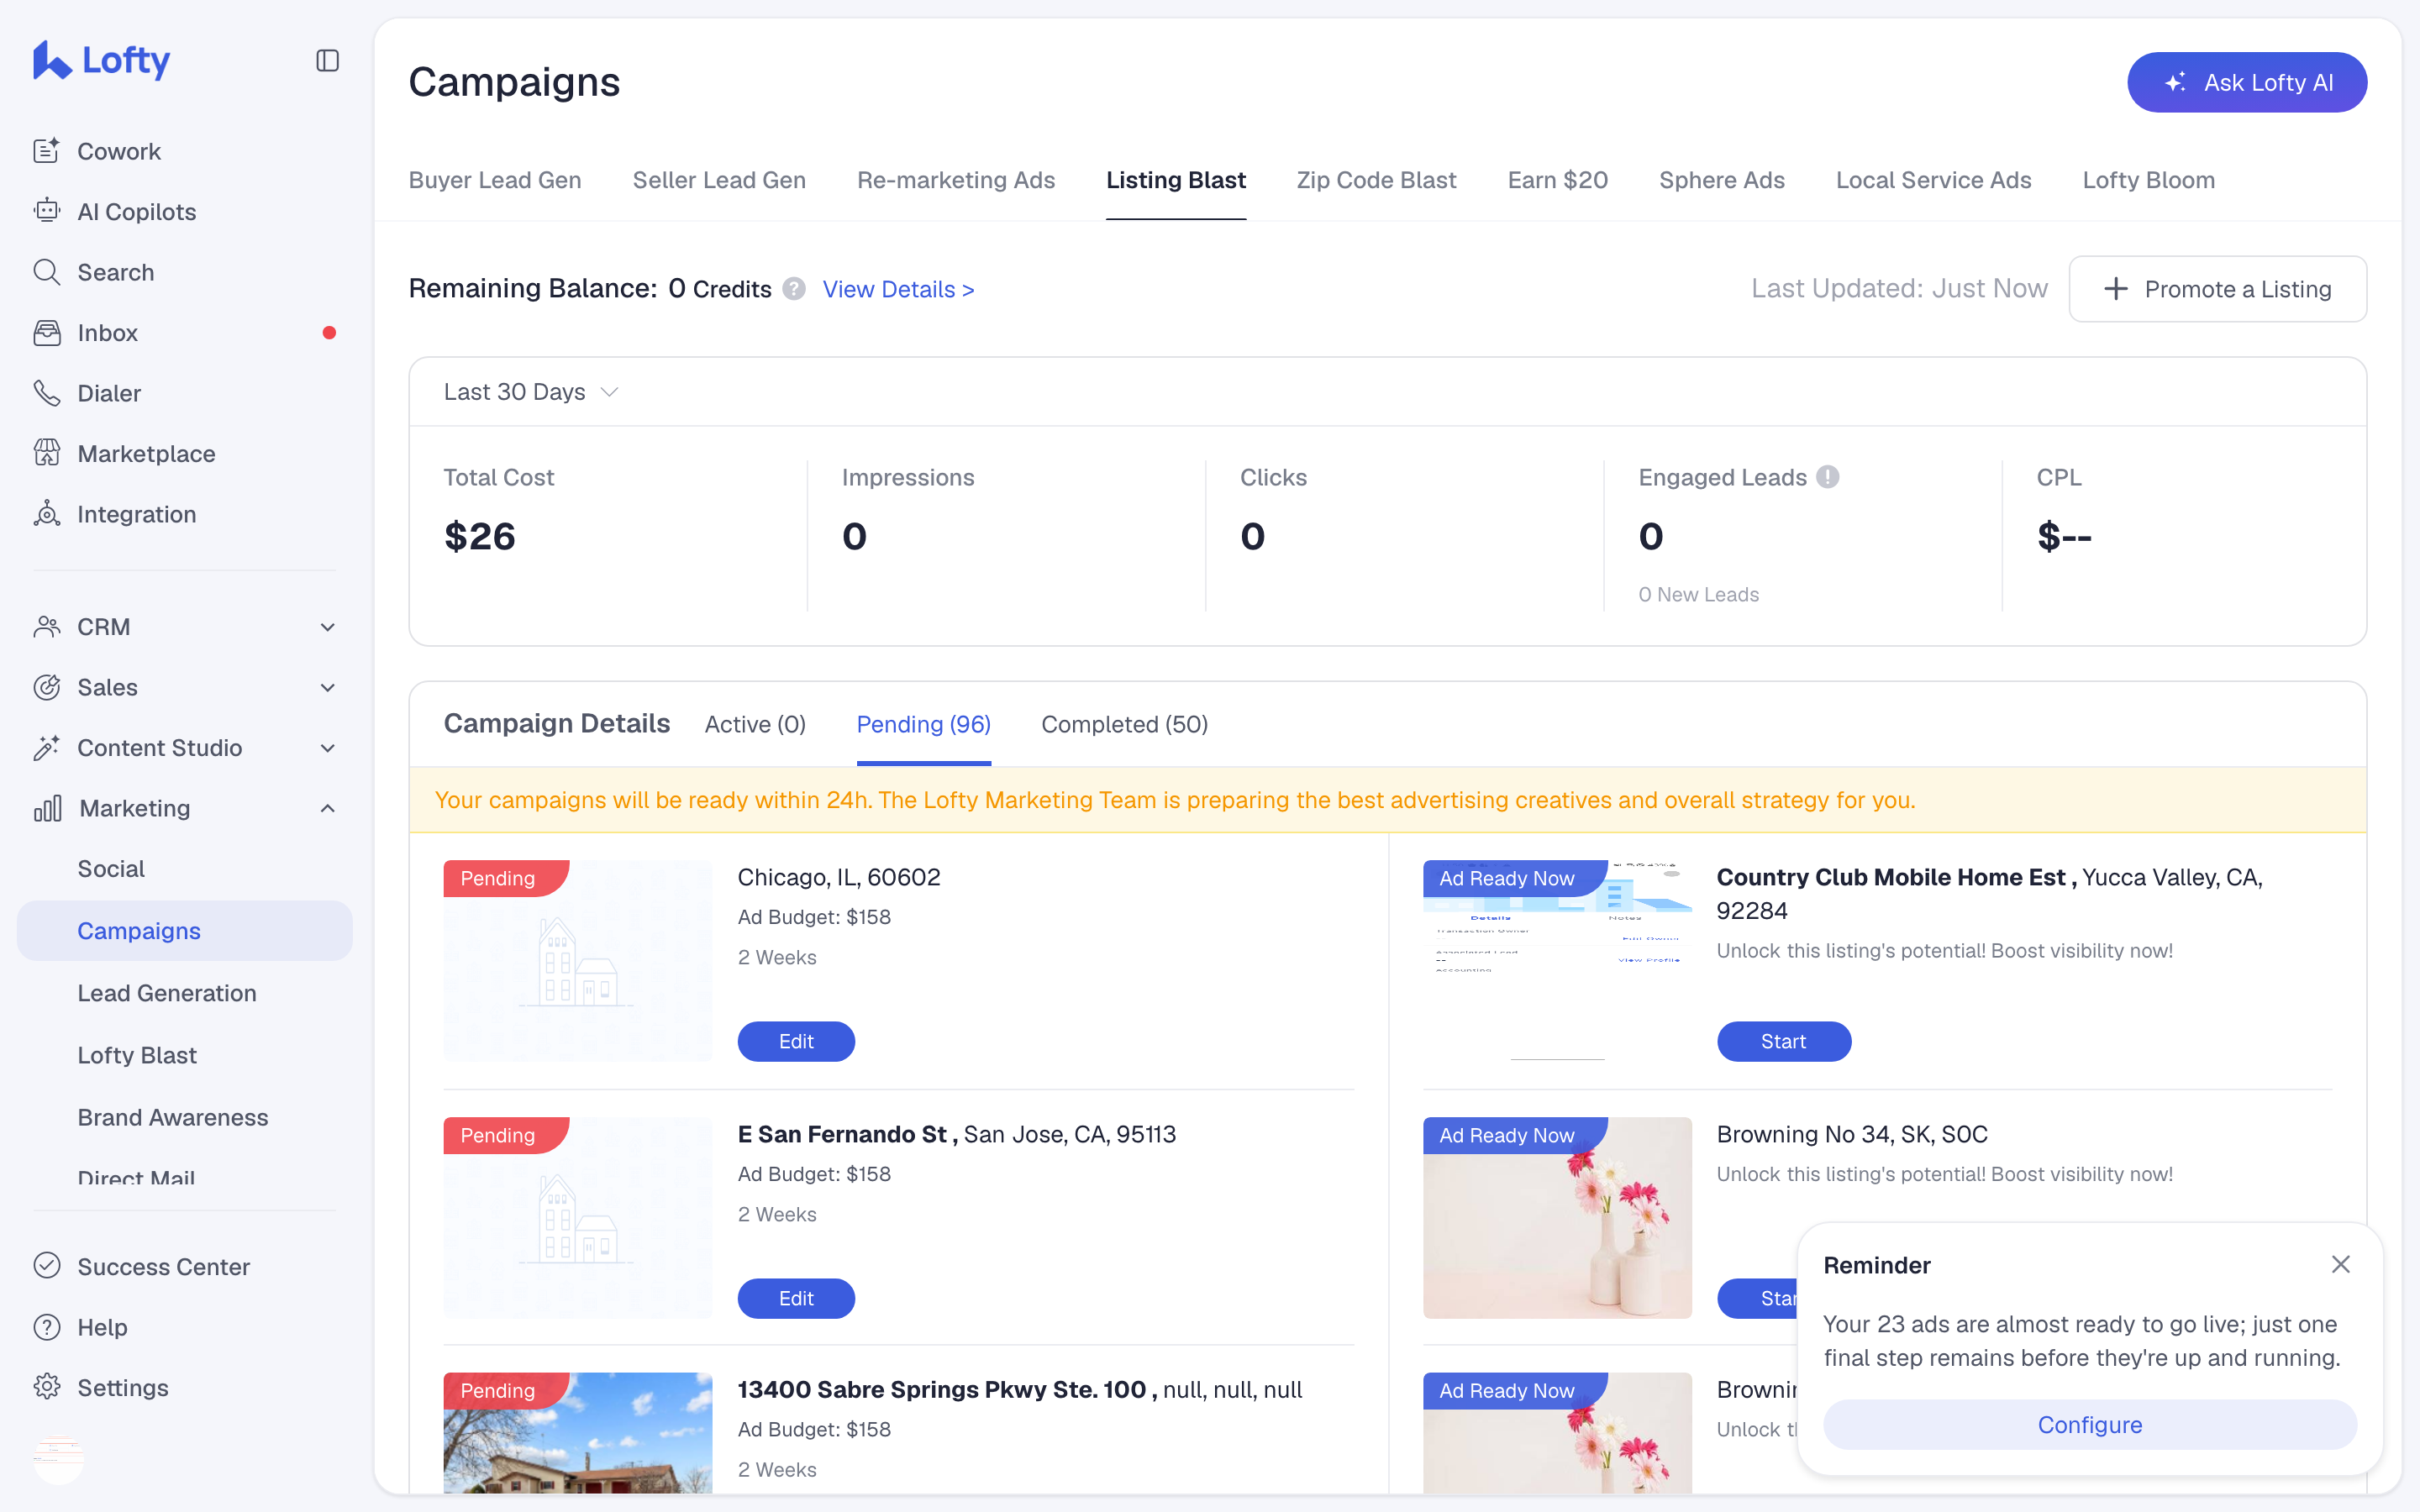Switch to Buyer Lead Gen tab
2420x1512 pixels.
495,180
